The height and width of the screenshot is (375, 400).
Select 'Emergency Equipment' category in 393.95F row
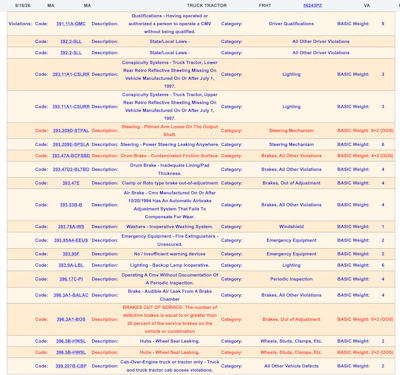tap(291, 254)
